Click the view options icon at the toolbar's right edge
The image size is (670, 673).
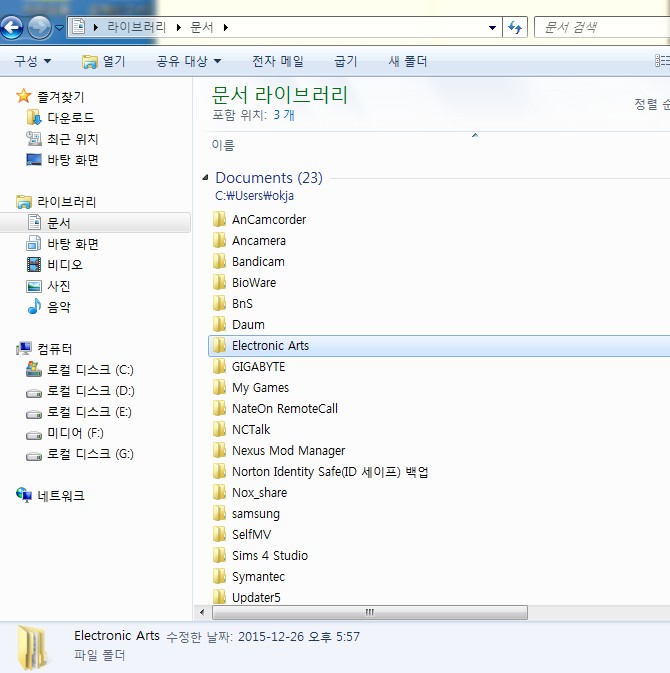[x=662, y=61]
